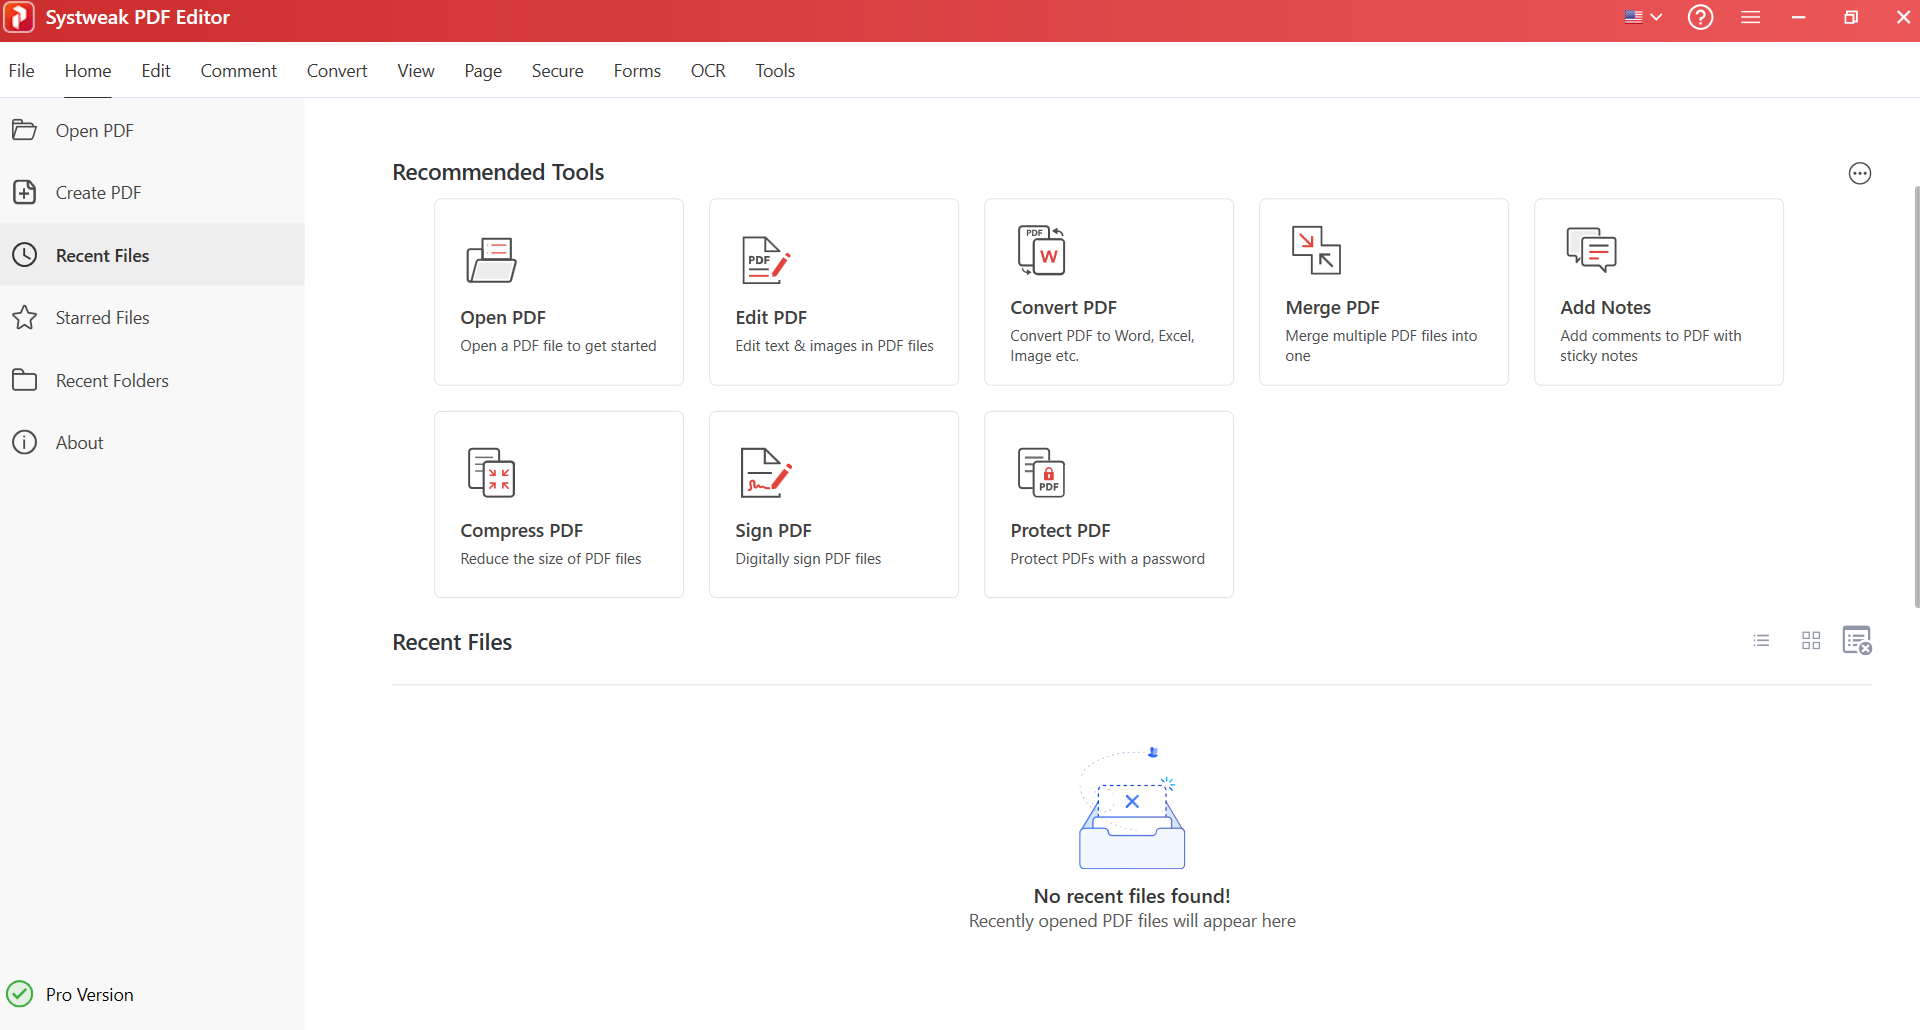1920x1030 pixels.
Task: Open the Tools tab
Action: (775, 71)
